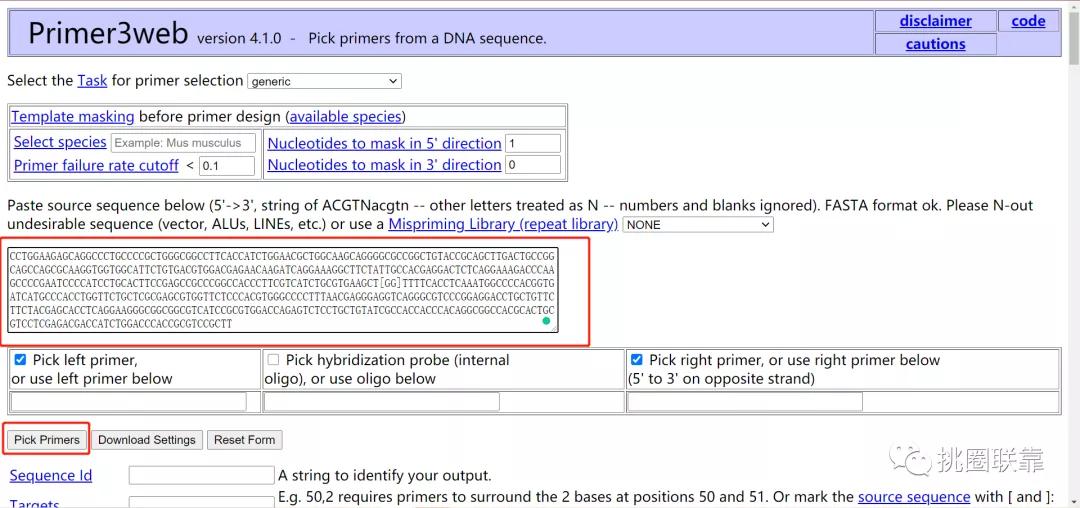Click the left primer sequence input box
1080x508 pixels.
point(129,402)
